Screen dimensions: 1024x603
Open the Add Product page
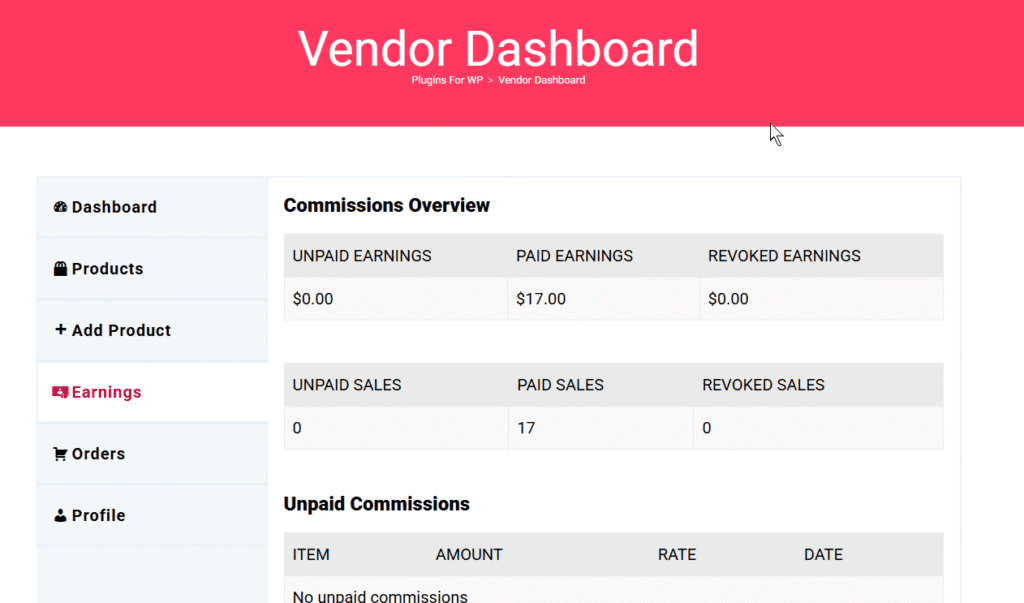coord(121,330)
